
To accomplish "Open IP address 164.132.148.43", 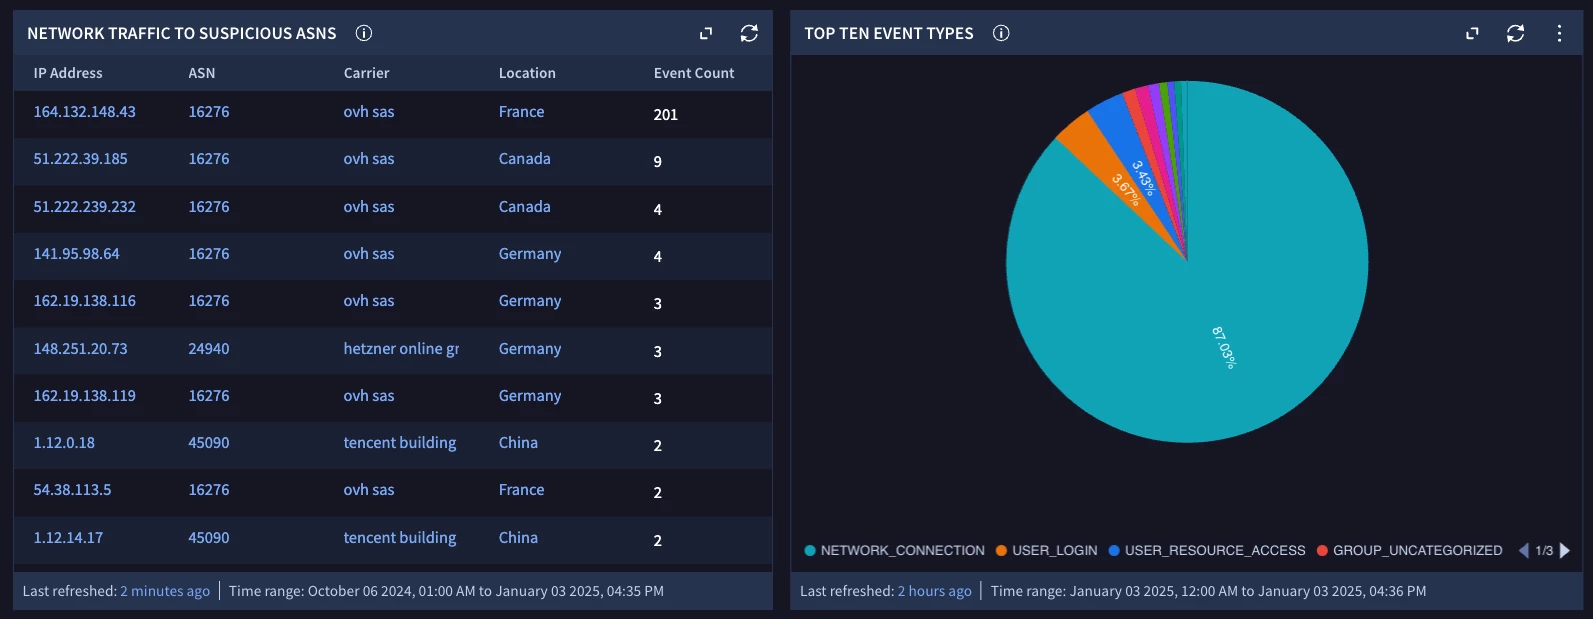I will tap(85, 112).
